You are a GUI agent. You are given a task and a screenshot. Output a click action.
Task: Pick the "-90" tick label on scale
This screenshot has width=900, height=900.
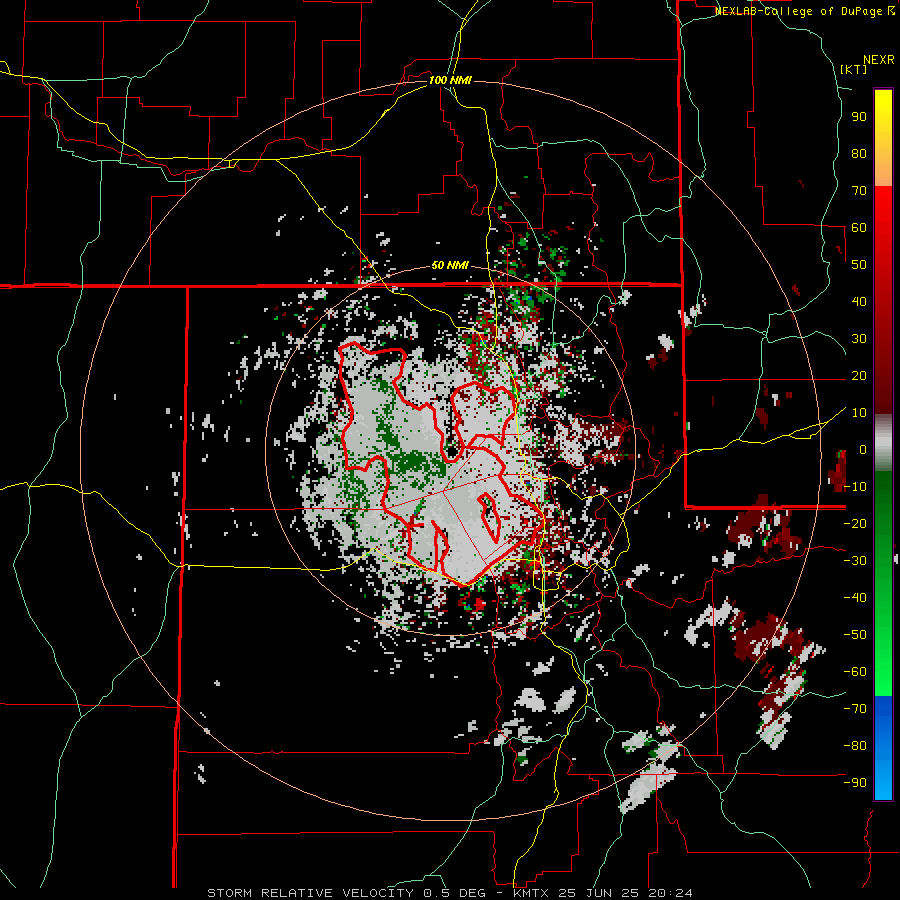tap(855, 783)
